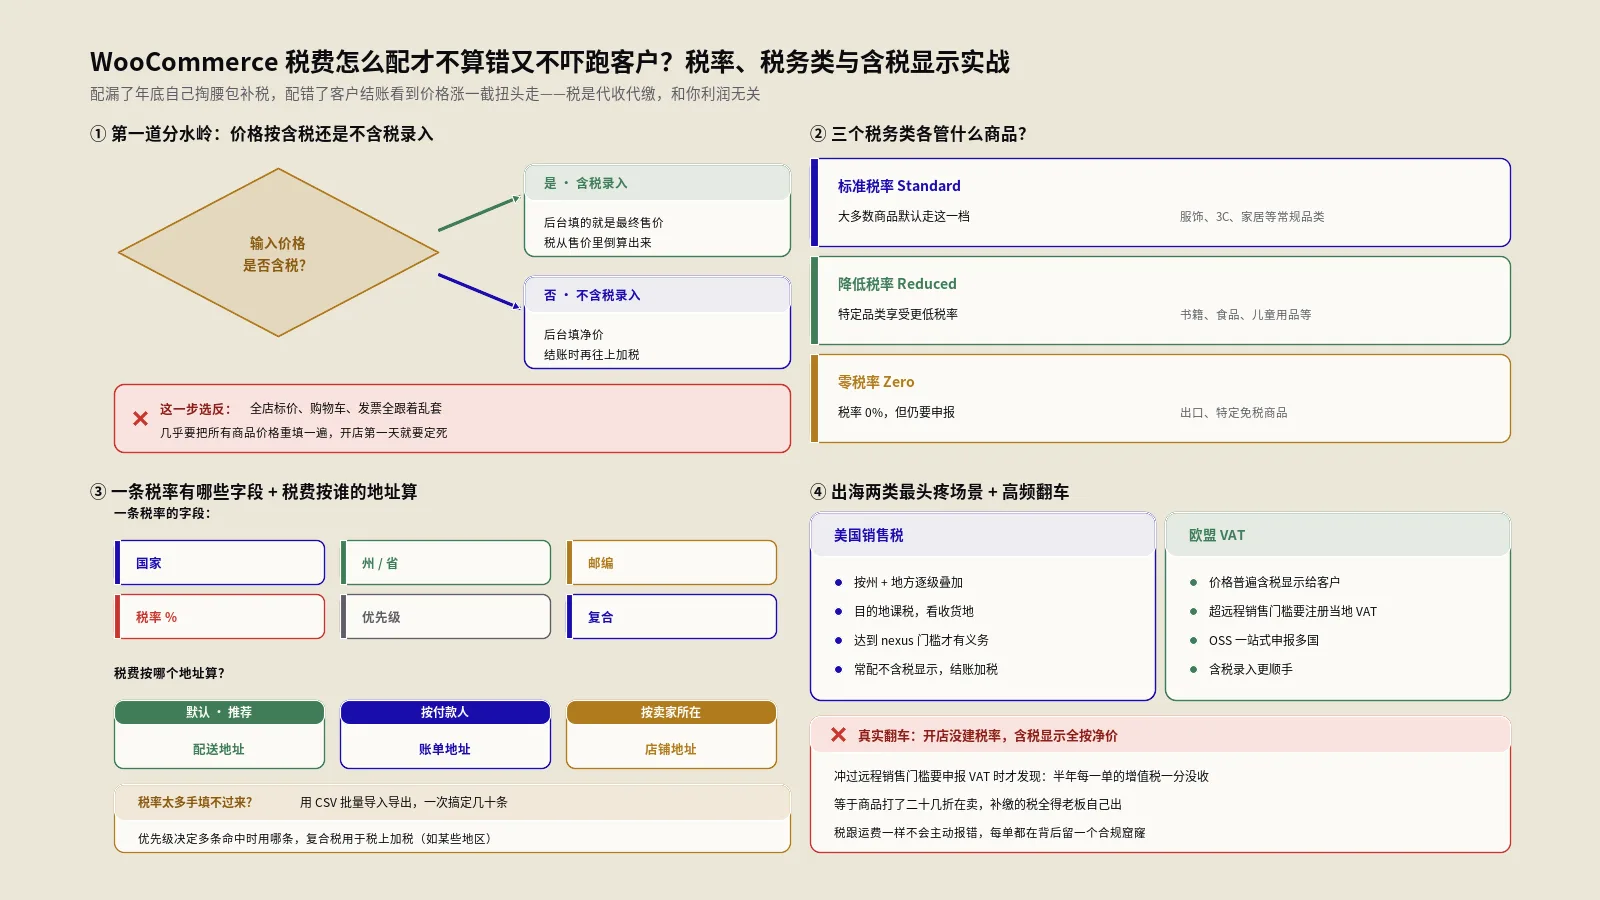This screenshot has width=1600, height=900.
Task: Click section heading ④ 出海两类最头疼场景
Action: click(x=939, y=492)
